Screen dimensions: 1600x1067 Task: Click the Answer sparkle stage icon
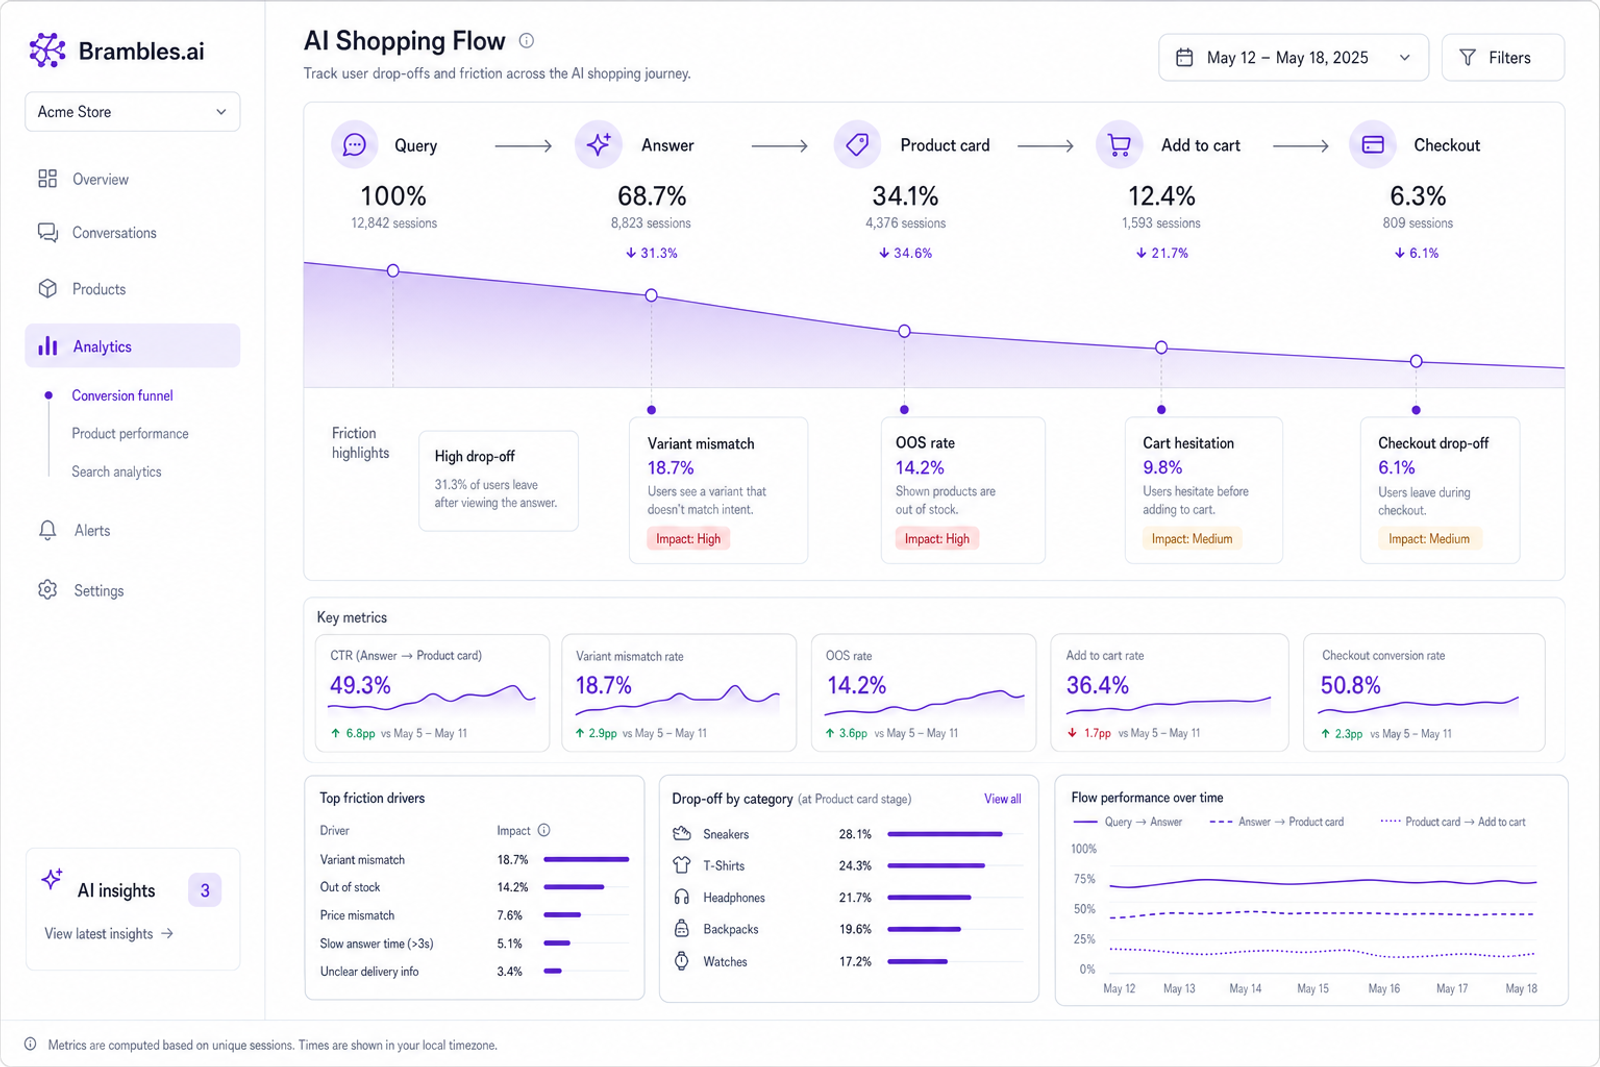click(598, 145)
